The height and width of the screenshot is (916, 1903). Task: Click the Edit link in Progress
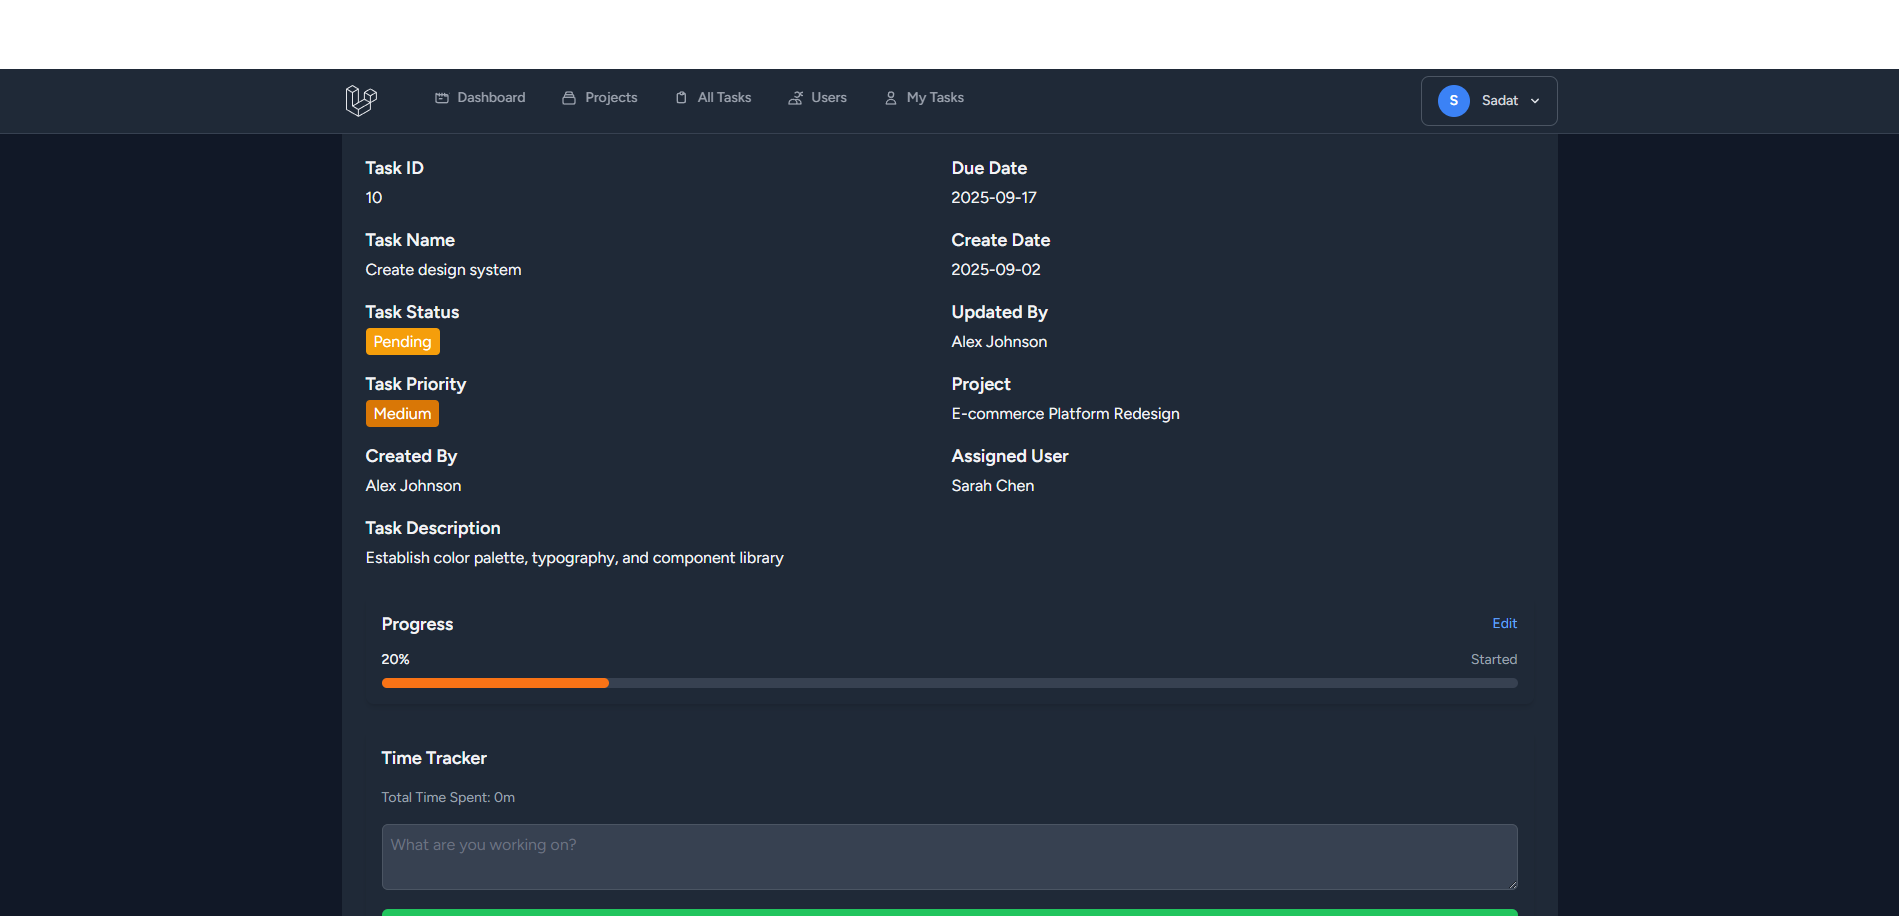click(x=1505, y=623)
